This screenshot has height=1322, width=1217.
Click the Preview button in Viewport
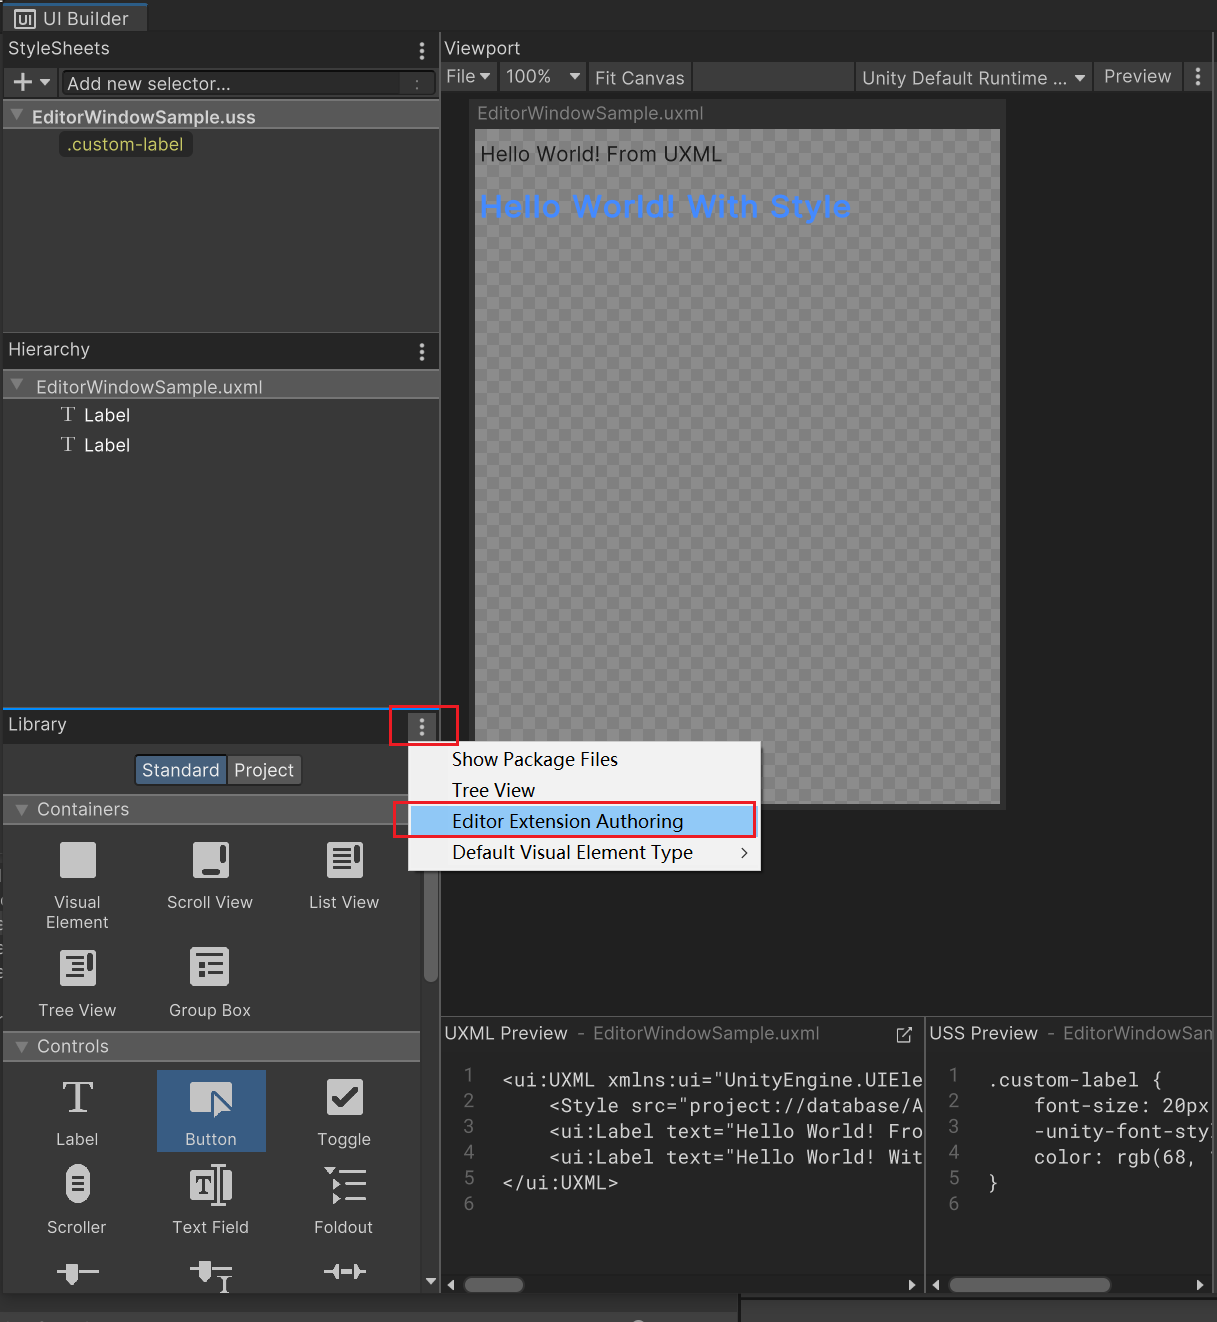tap(1137, 77)
